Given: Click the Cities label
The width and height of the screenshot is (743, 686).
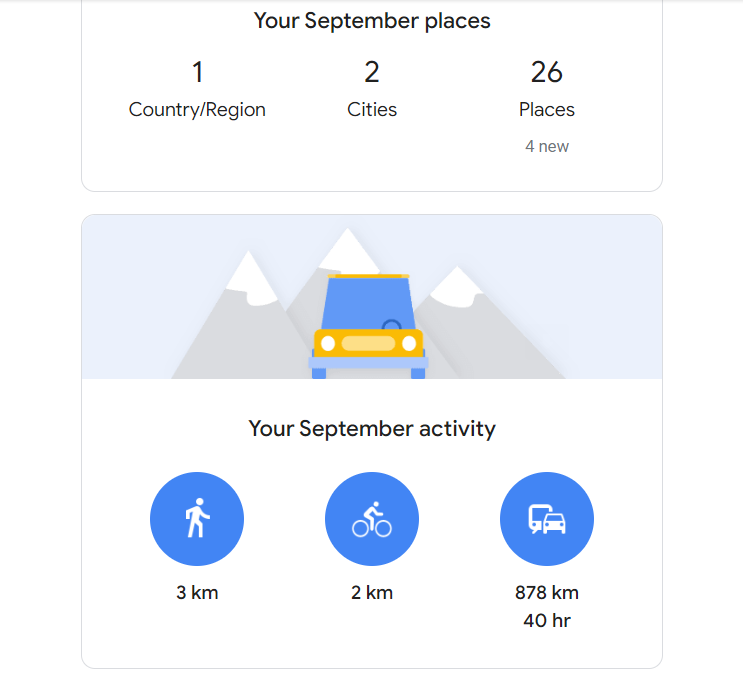Looking at the screenshot, I should 372,109.
